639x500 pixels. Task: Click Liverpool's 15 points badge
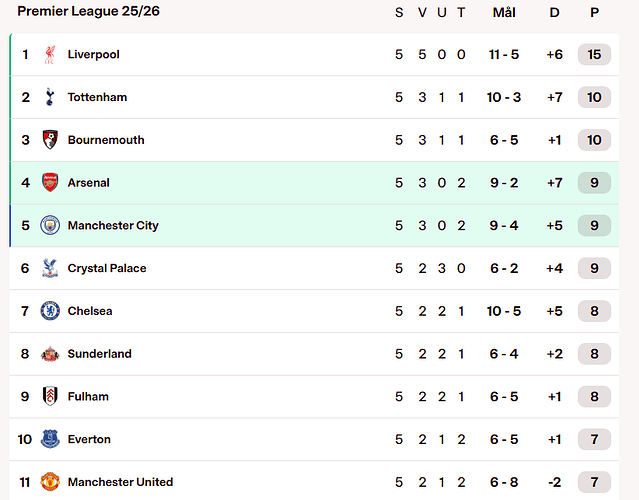coord(594,55)
